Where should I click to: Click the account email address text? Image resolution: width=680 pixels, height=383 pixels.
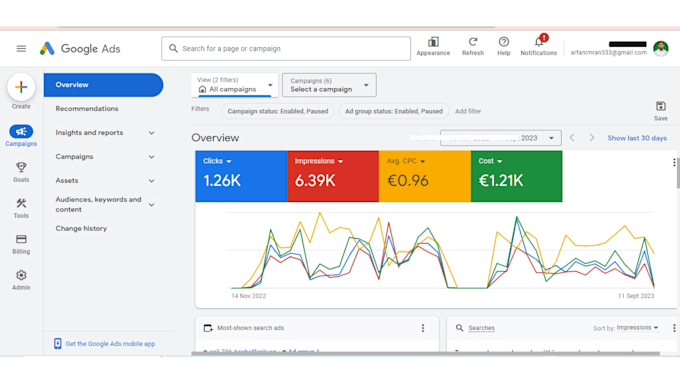608,52
